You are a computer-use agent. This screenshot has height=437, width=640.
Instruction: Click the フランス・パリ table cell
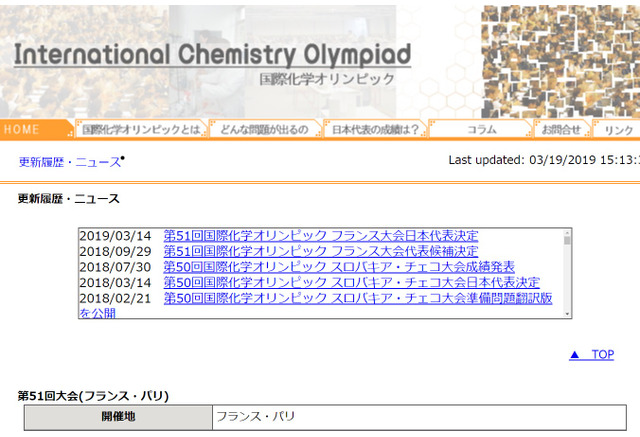click(x=419, y=417)
